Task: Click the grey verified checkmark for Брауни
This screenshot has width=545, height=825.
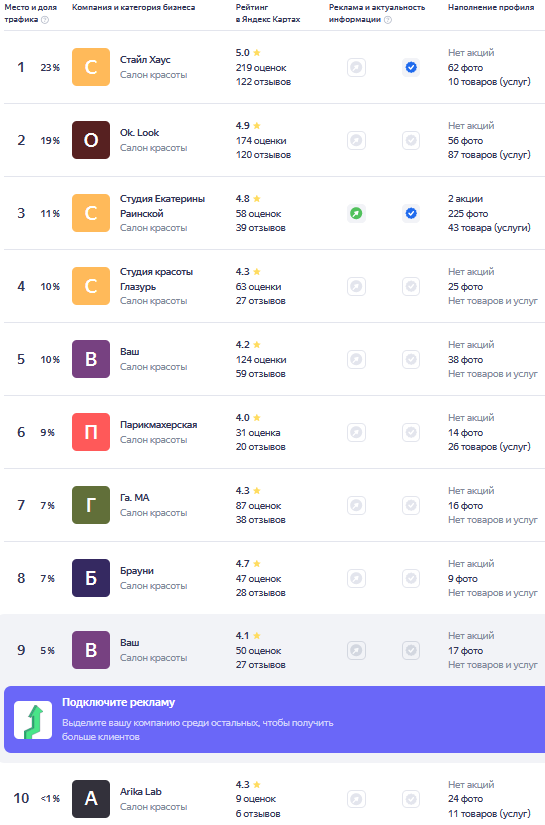Action: pos(411,578)
